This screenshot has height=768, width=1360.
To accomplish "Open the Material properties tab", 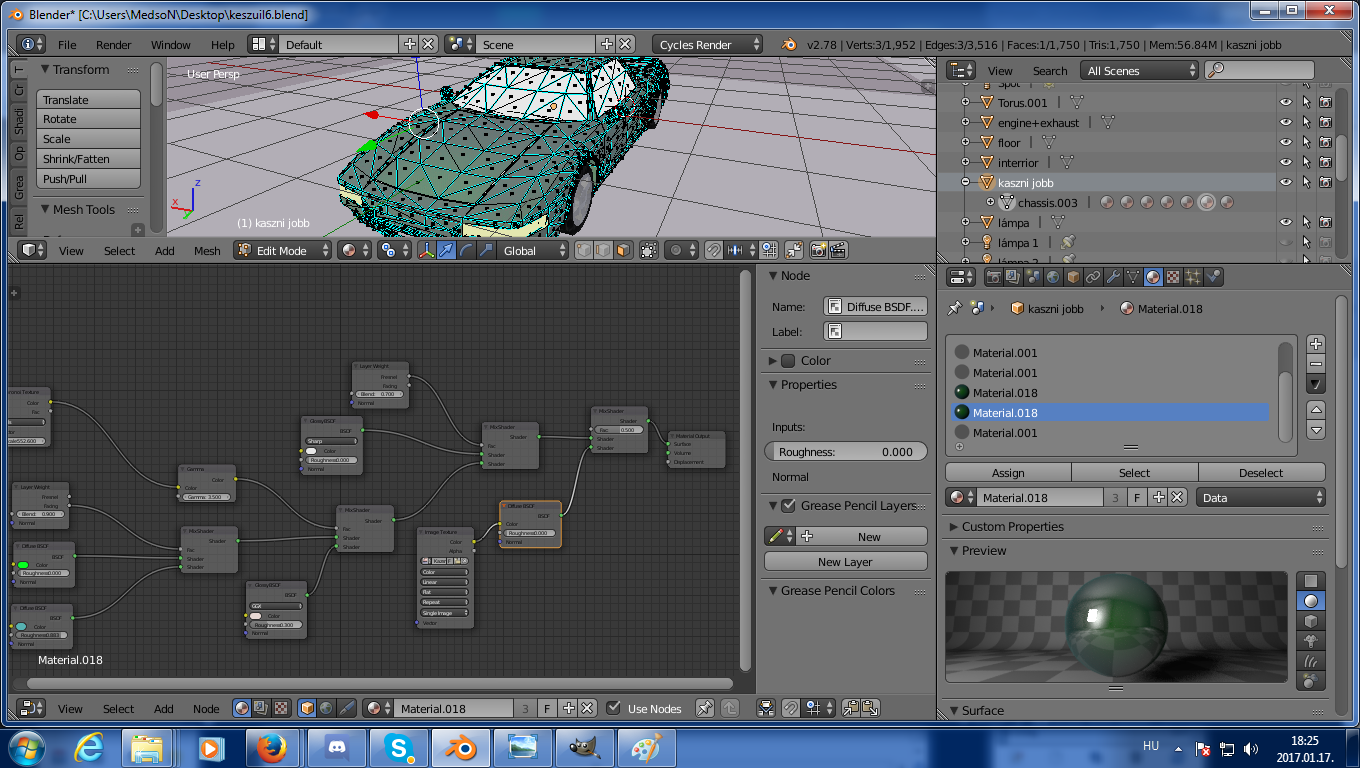I will [1153, 277].
